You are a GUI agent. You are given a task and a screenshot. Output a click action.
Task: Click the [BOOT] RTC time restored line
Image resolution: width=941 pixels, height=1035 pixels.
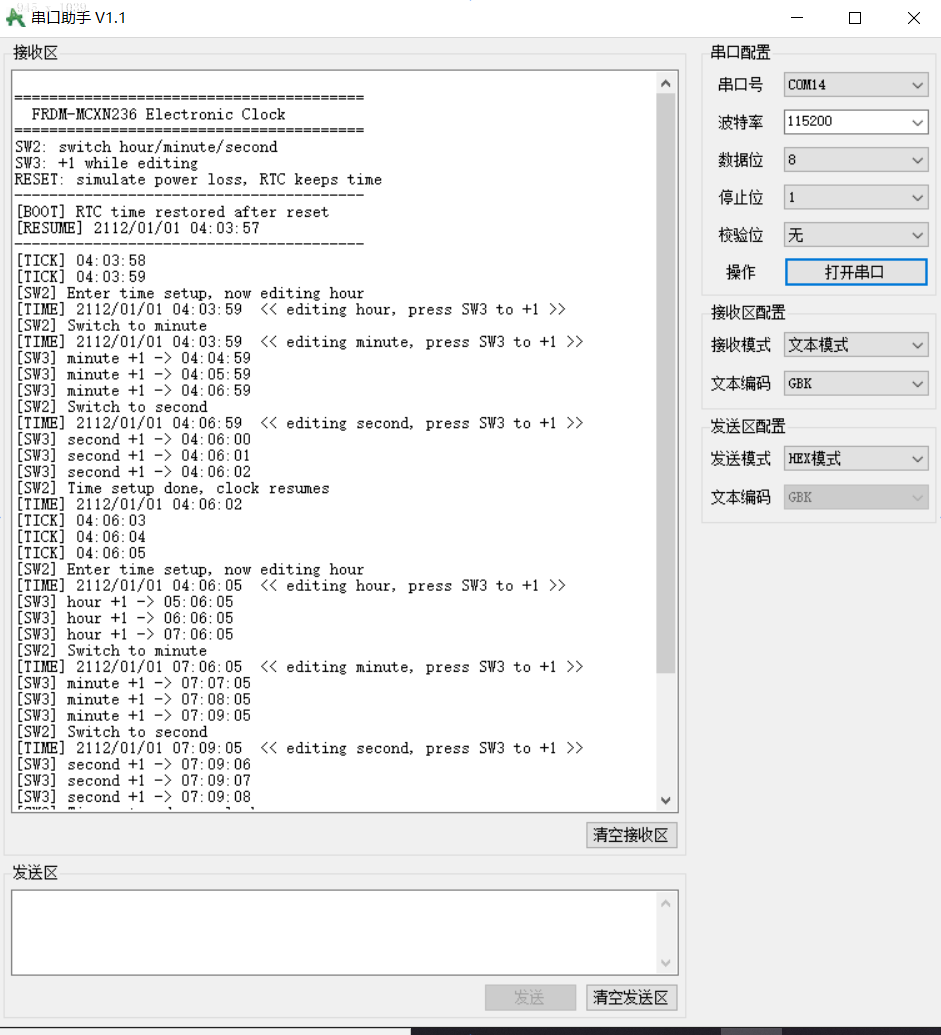[172, 212]
